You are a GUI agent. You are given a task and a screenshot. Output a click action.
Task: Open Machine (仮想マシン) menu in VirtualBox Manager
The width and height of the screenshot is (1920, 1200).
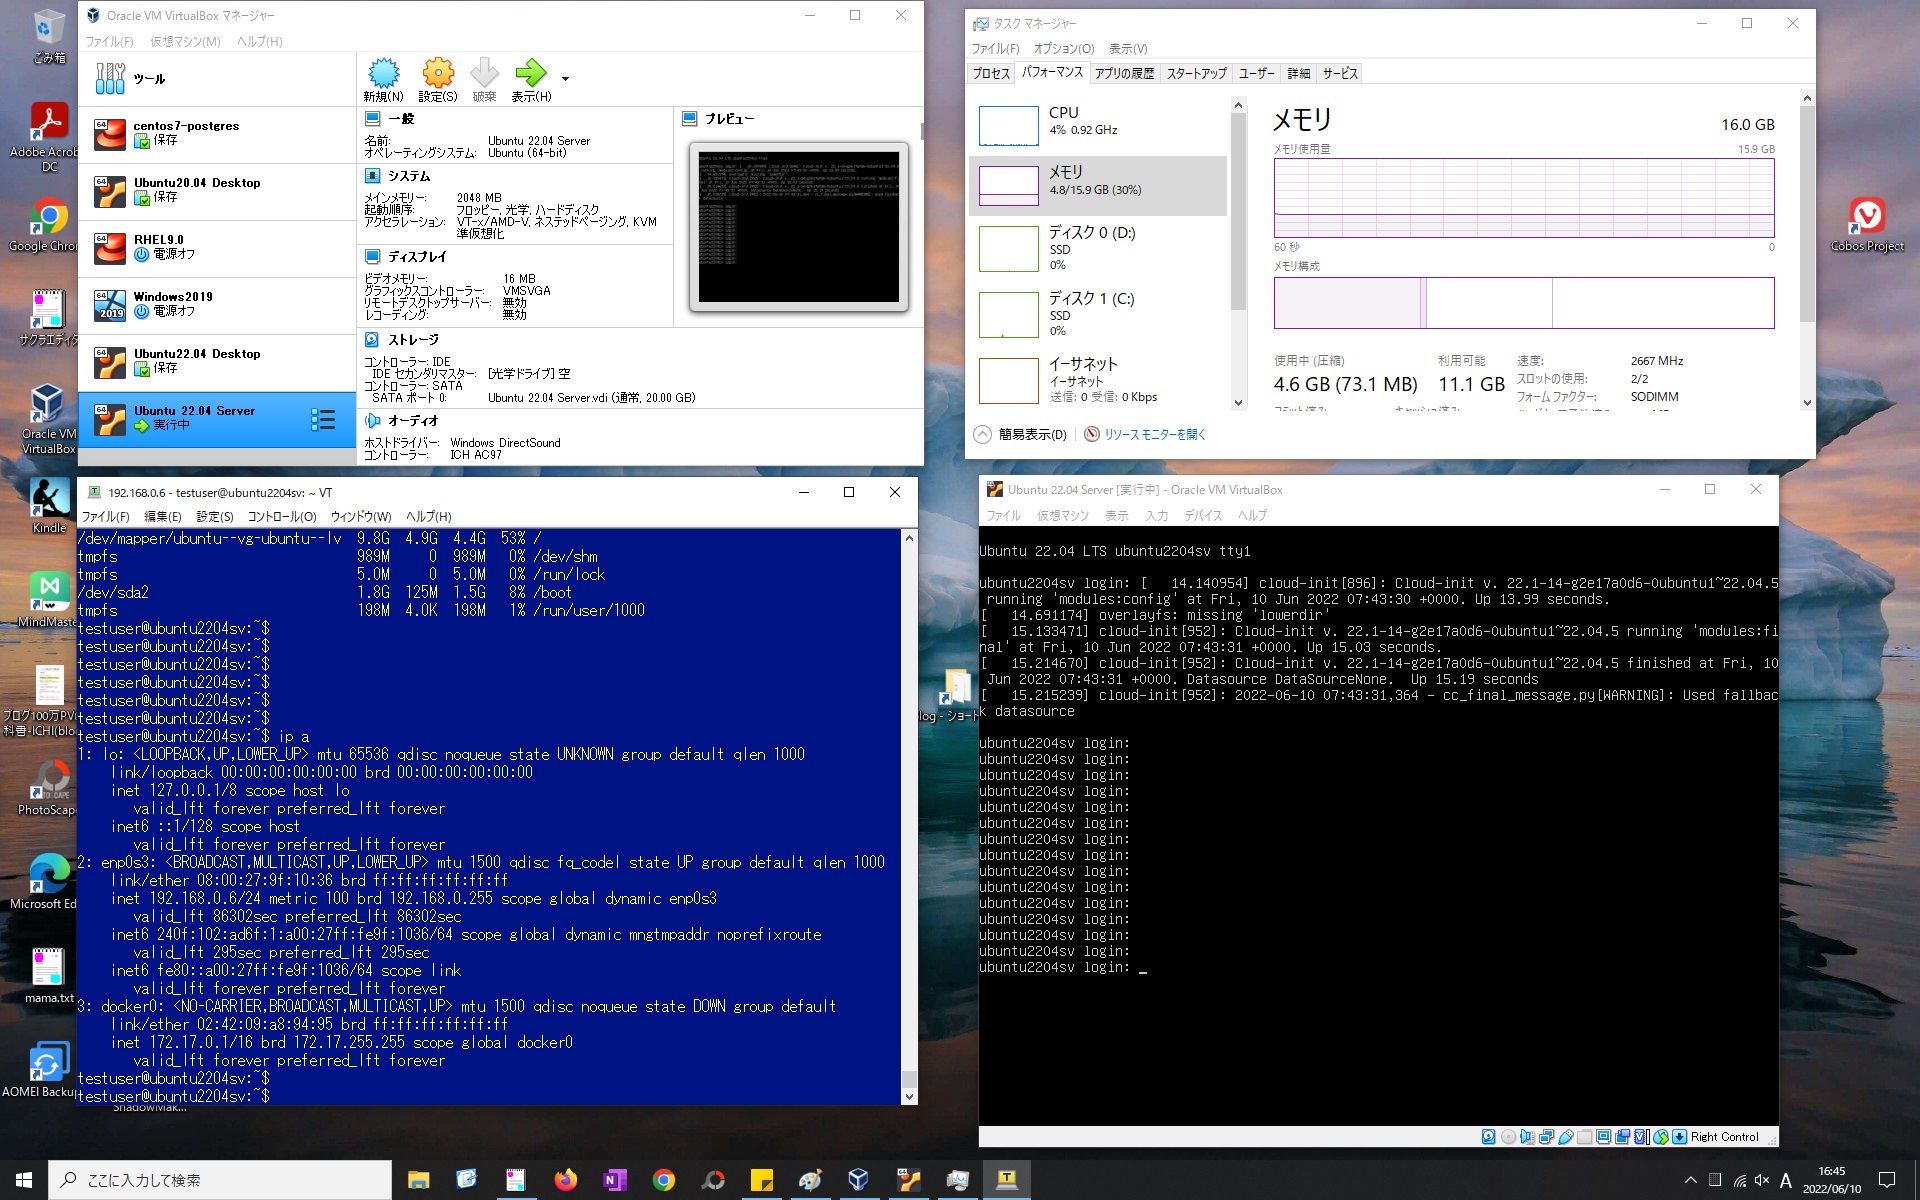point(185,42)
